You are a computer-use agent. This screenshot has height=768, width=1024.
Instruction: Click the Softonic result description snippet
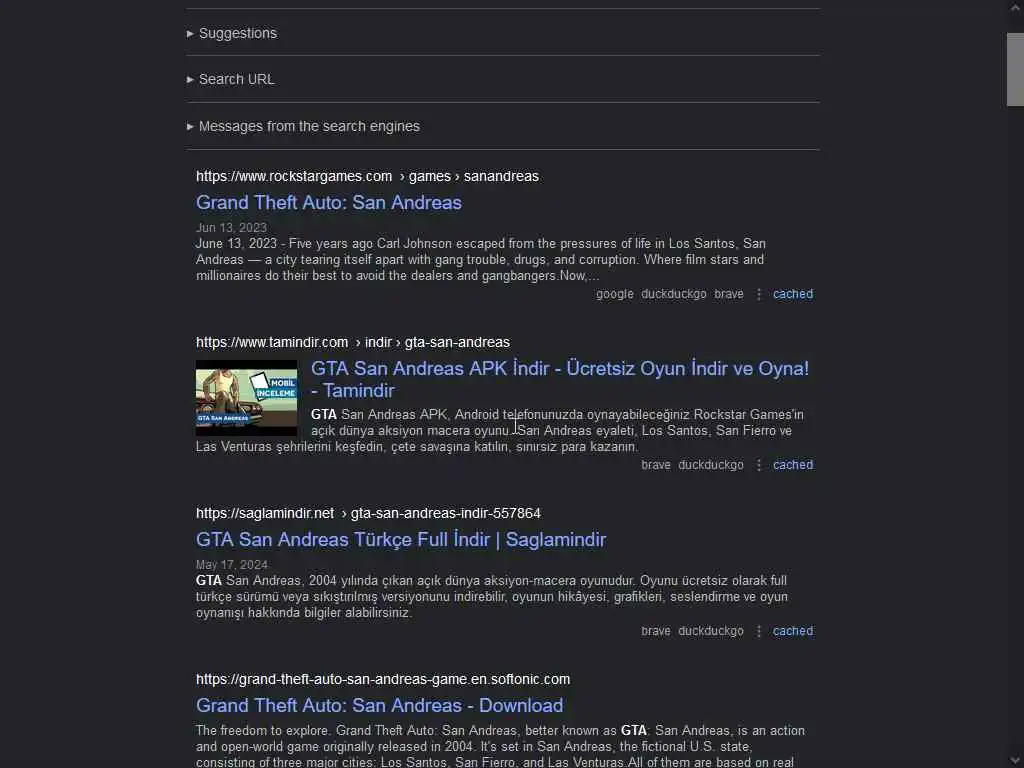coord(500,746)
